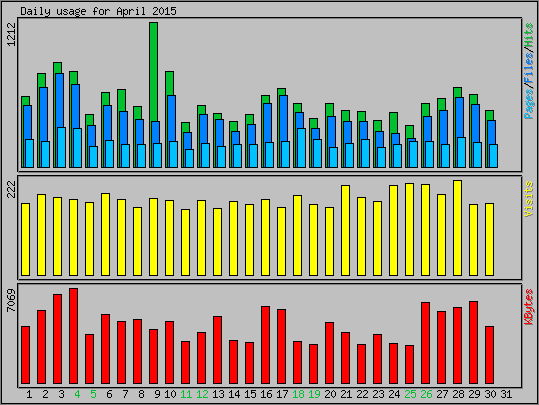The height and width of the screenshot is (405, 539).
Task: Click the red KBytes bar for day 29
Action: 473,342
